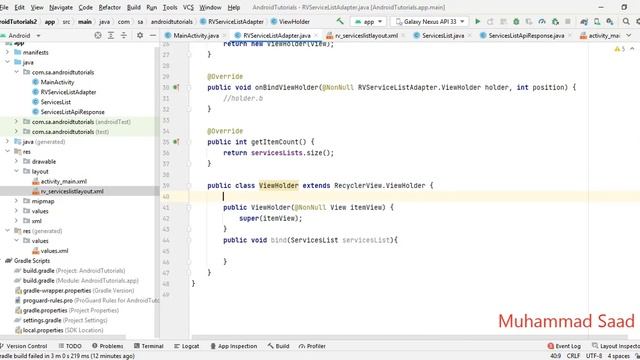
Task: Open project panel gear options
Action: tap(140, 36)
